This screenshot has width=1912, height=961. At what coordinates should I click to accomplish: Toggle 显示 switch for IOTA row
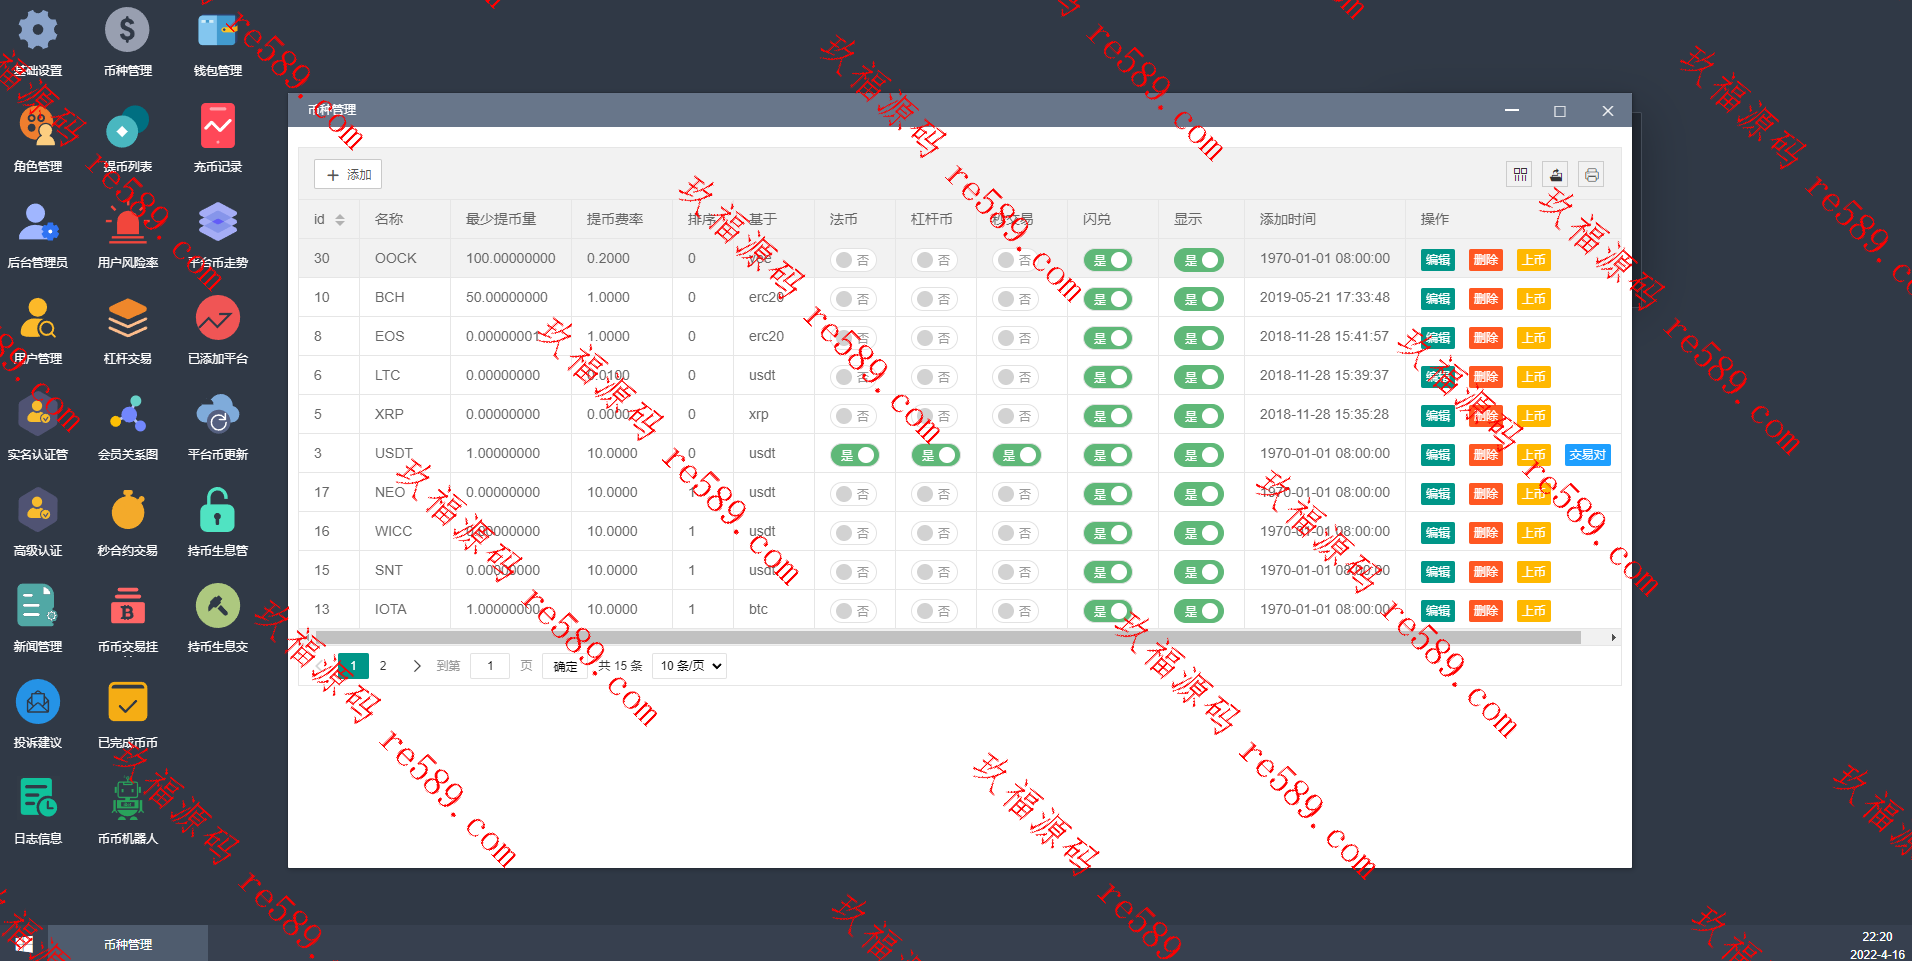coord(1199,611)
